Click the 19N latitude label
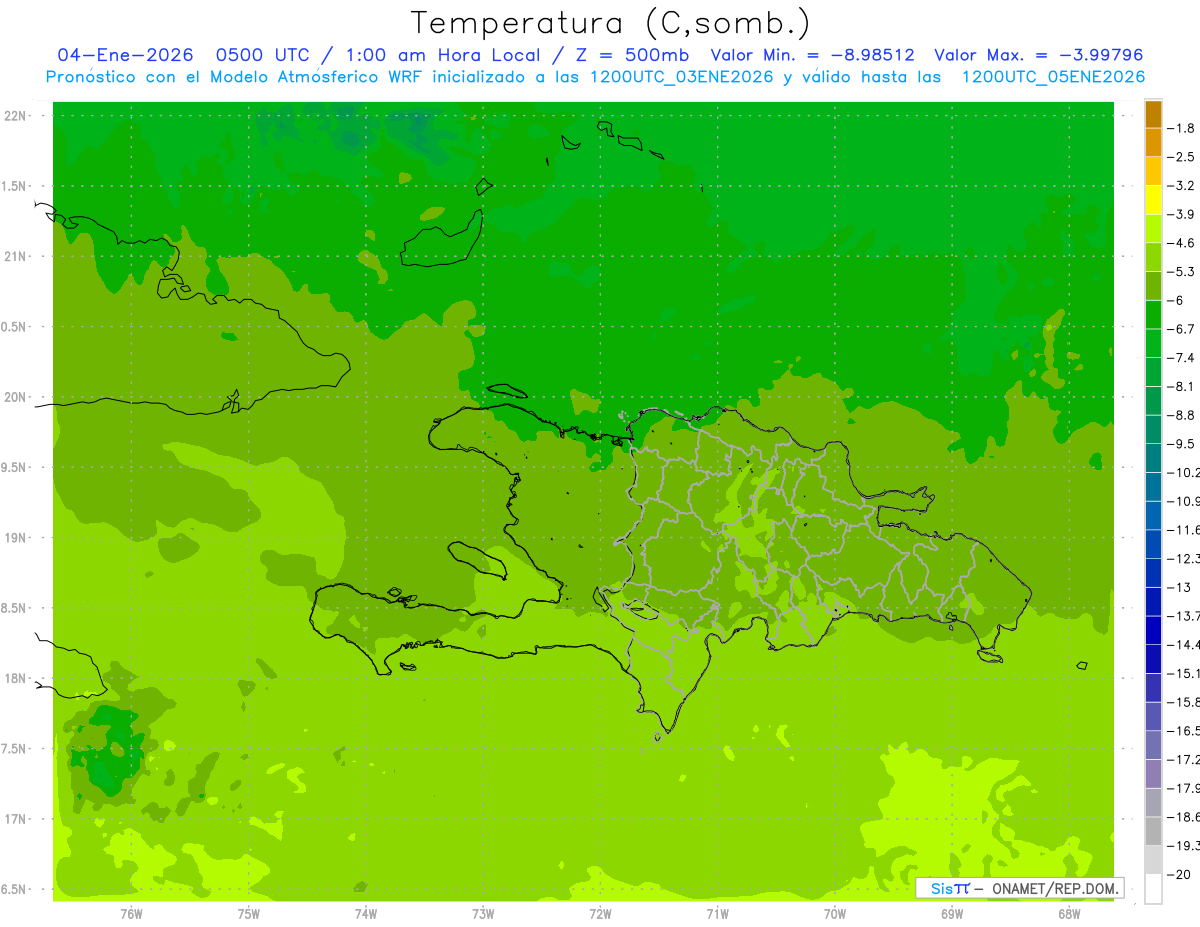This screenshot has width=1200, height=927. tap(16, 538)
